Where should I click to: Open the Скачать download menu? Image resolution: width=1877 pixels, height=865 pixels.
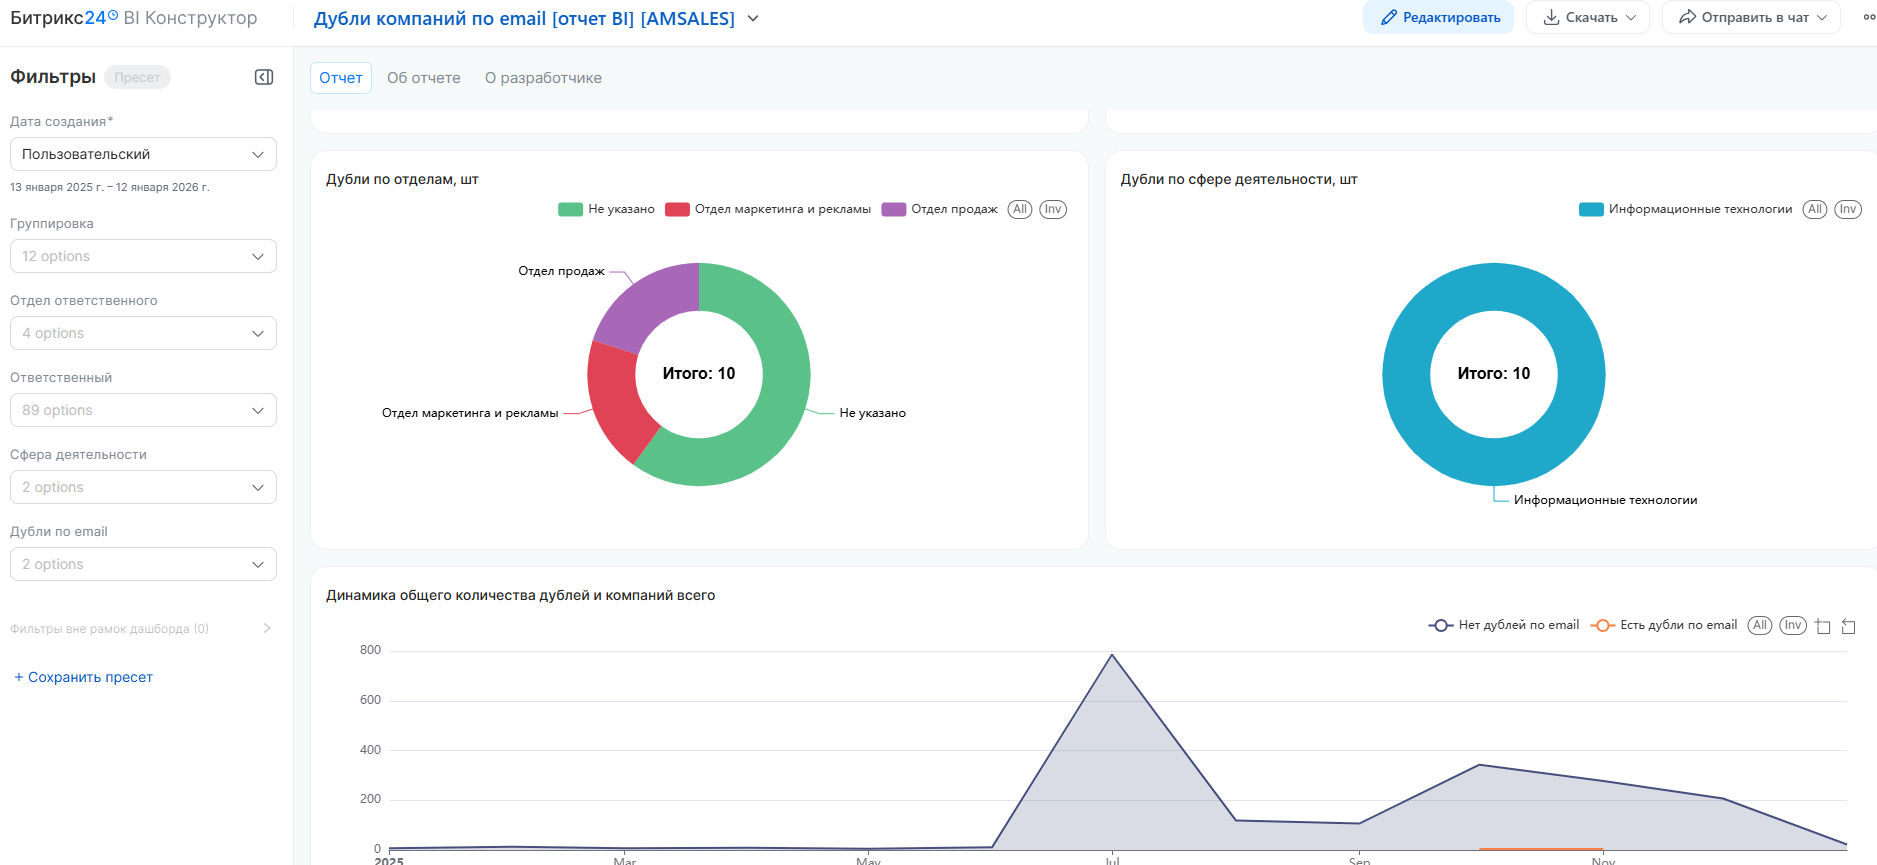click(1588, 17)
